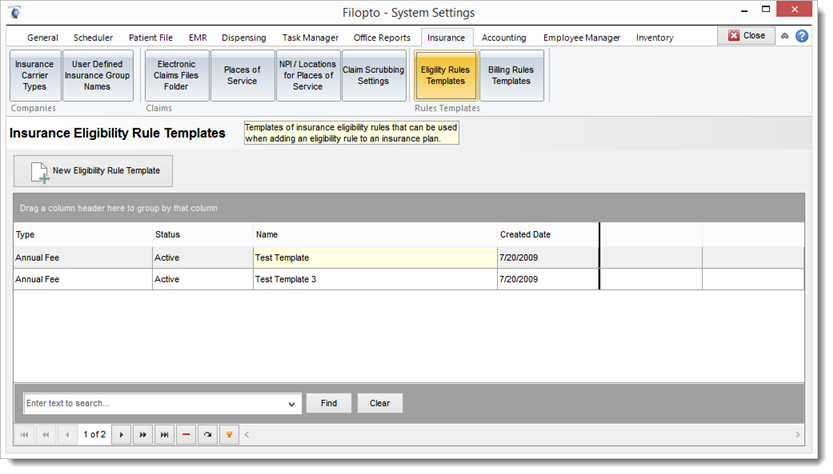This screenshot has height=474, width=833.
Task: Jump to next page set in pager
Action: (x=143, y=435)
